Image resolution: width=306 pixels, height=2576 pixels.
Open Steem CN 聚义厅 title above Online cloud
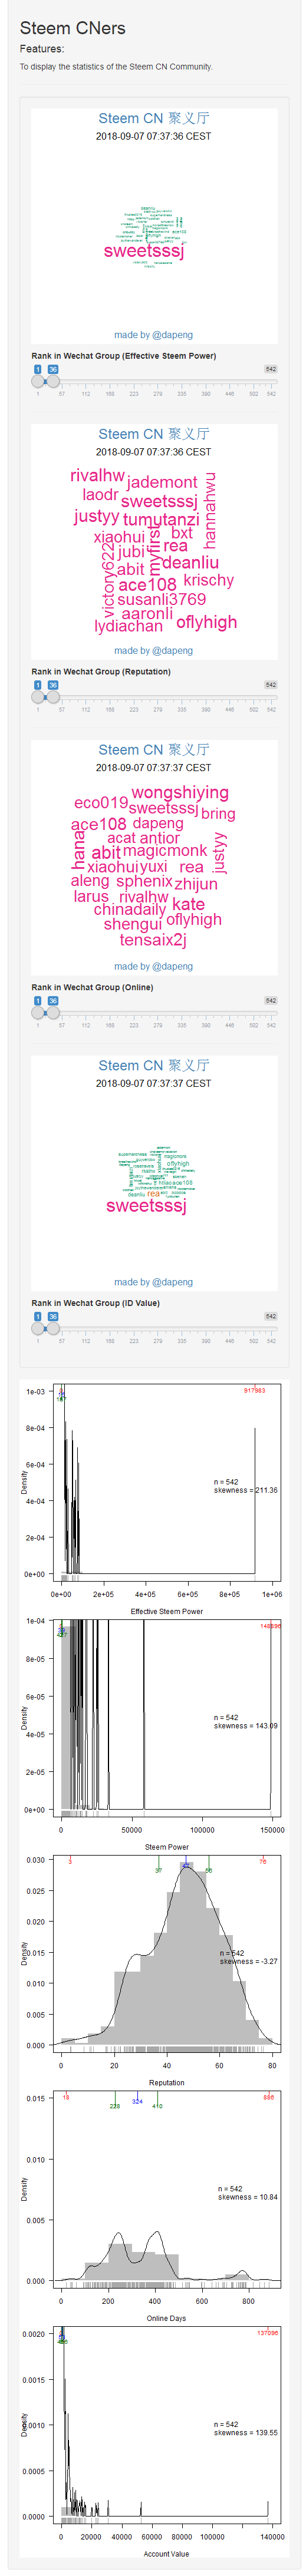(154, 750)
